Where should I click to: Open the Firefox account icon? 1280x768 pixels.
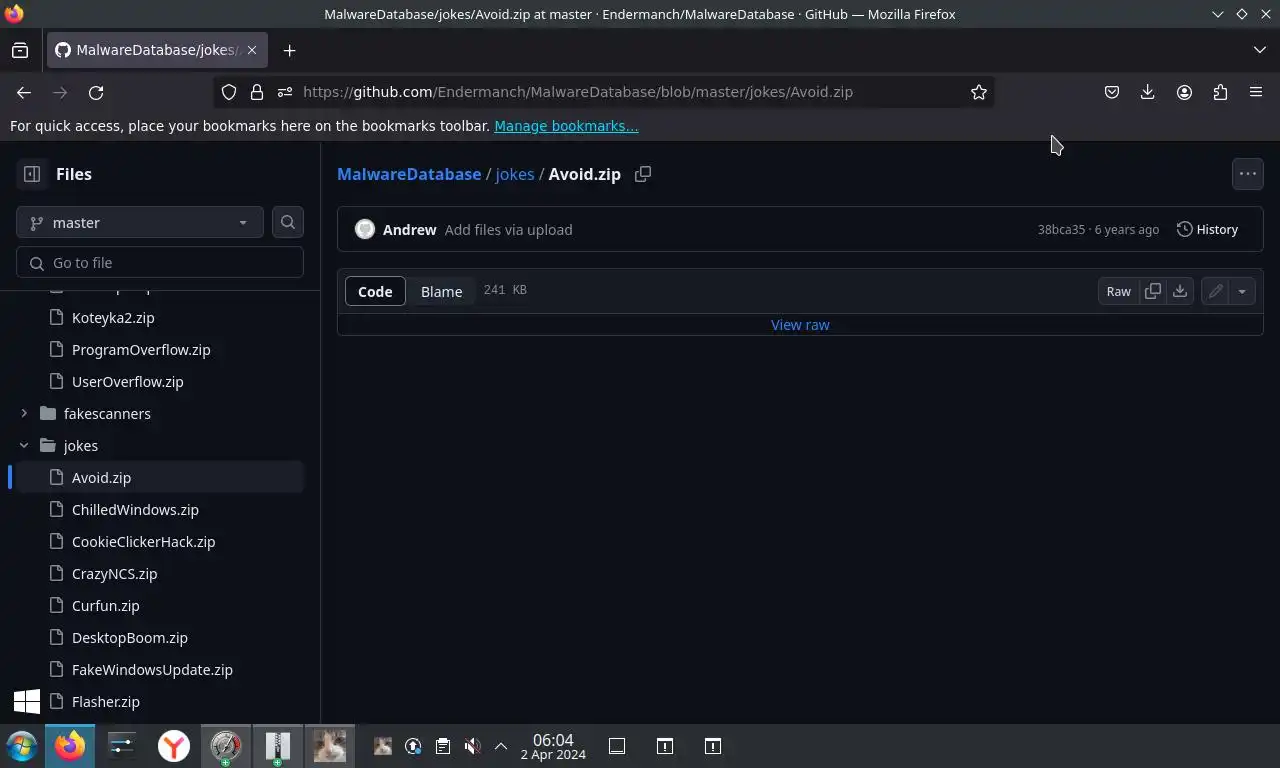(1184, 92)
